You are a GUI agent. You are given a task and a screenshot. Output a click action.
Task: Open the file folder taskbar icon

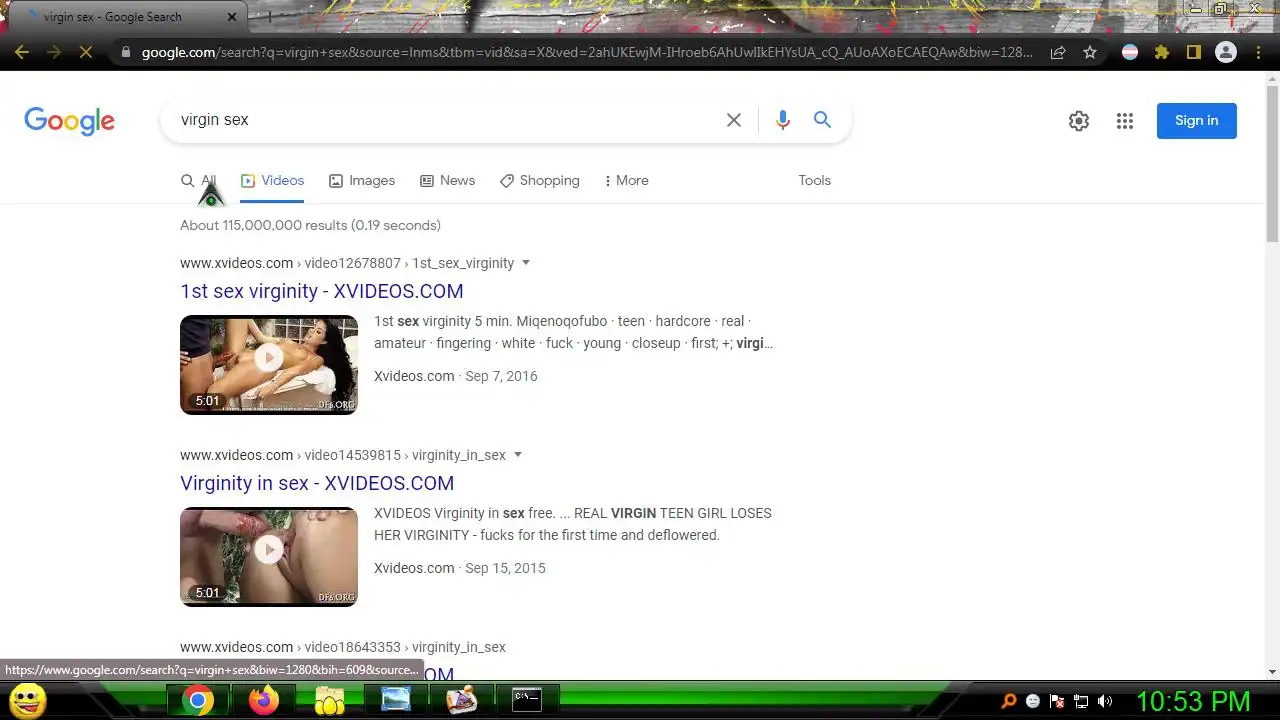click(329, 701)
